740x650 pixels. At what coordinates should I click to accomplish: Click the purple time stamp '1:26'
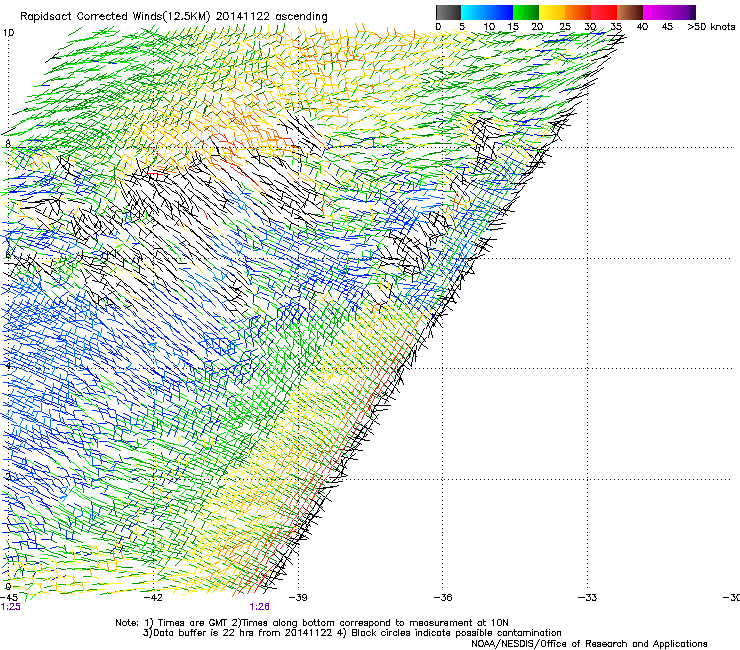260,607
